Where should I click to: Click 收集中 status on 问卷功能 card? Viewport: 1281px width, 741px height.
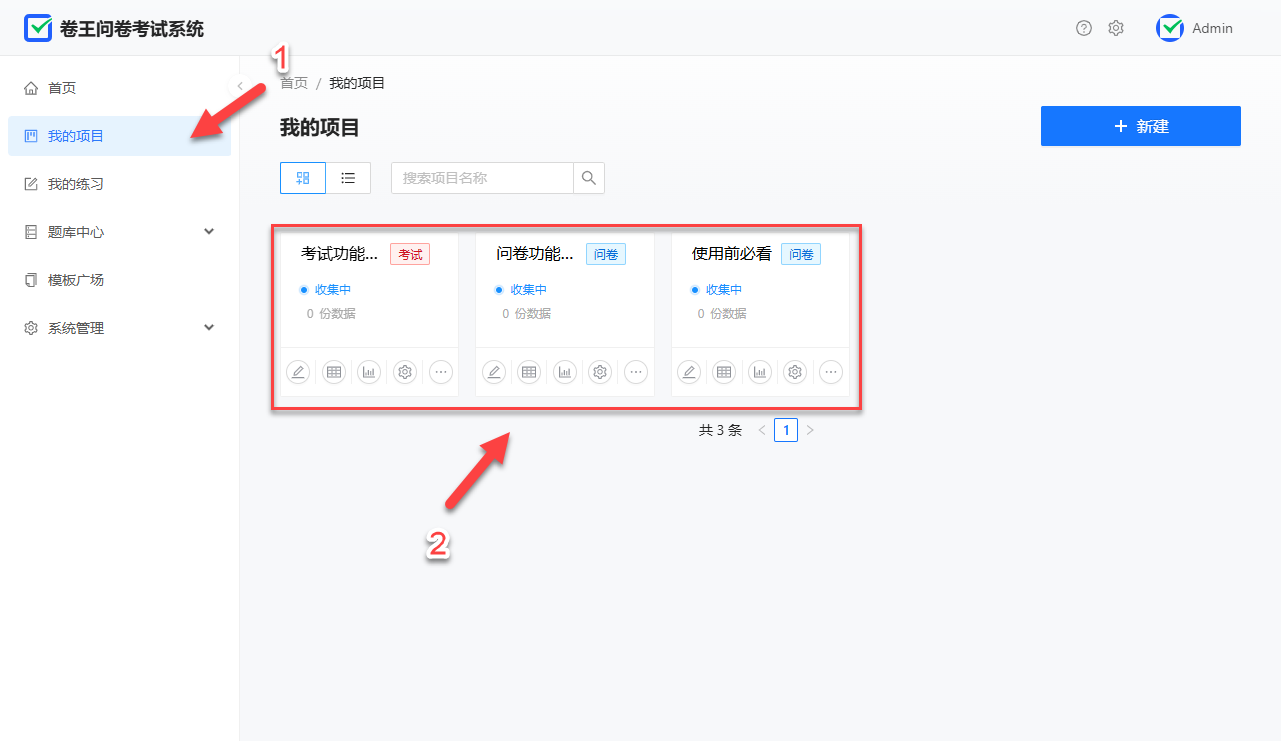[x=521, y=290]
